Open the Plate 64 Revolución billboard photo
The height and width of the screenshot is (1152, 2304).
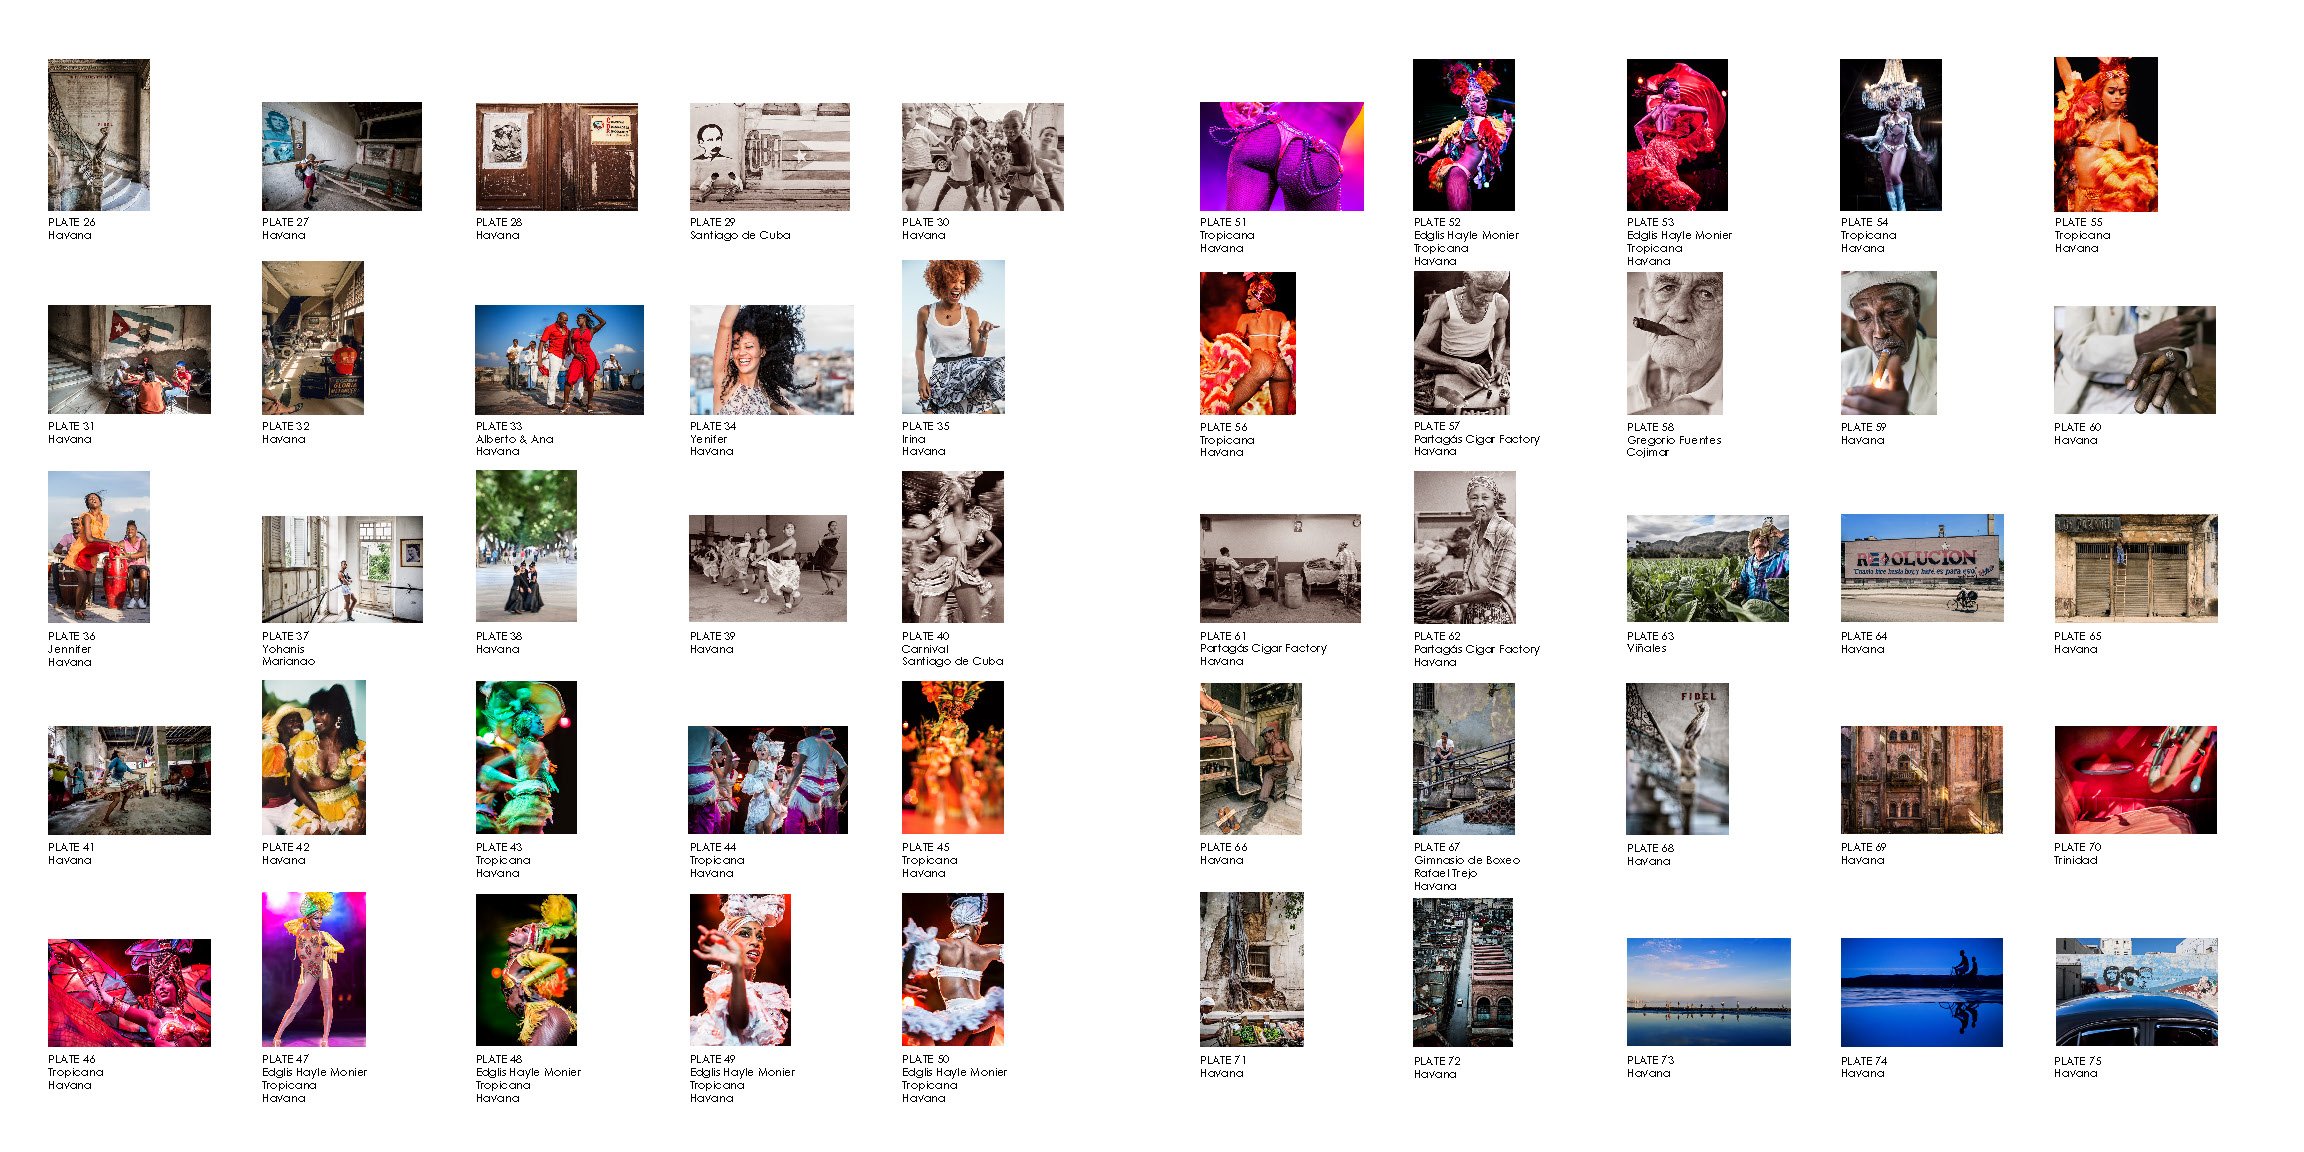tap(1922, 568)
